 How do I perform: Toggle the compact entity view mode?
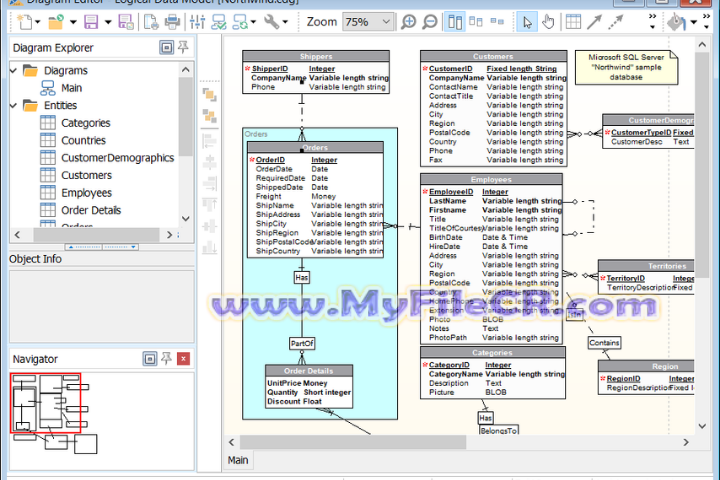coord(476,22)
